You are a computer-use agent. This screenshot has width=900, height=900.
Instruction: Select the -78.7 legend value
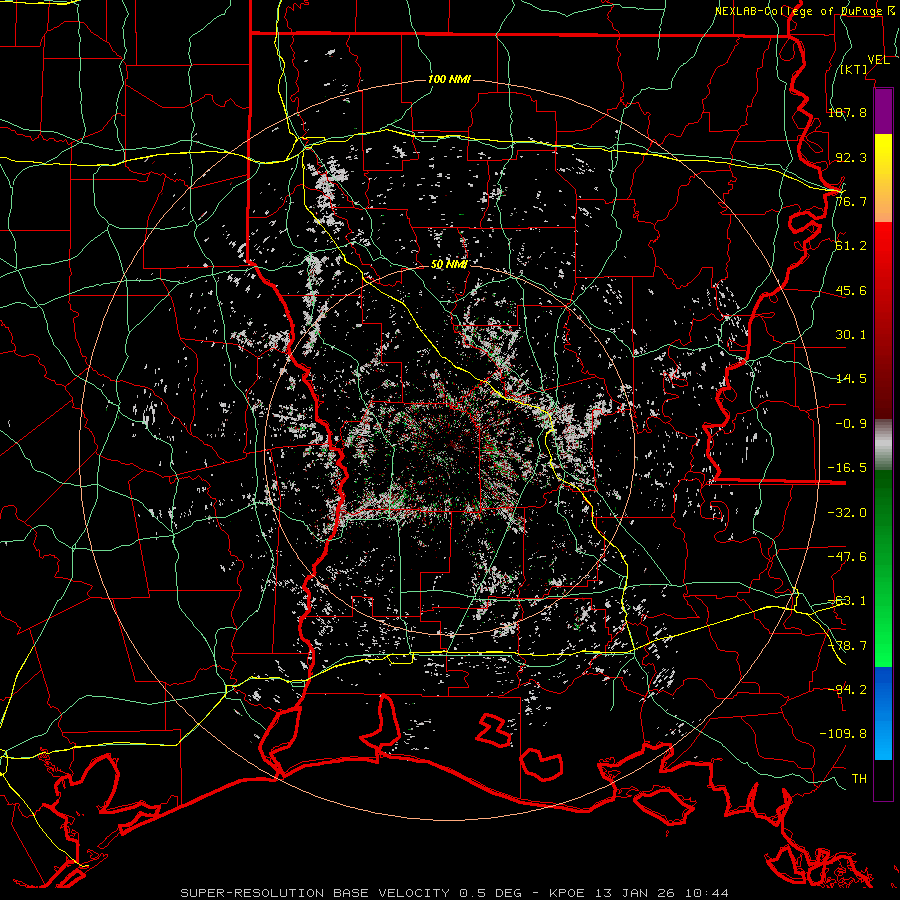[847, 646]
